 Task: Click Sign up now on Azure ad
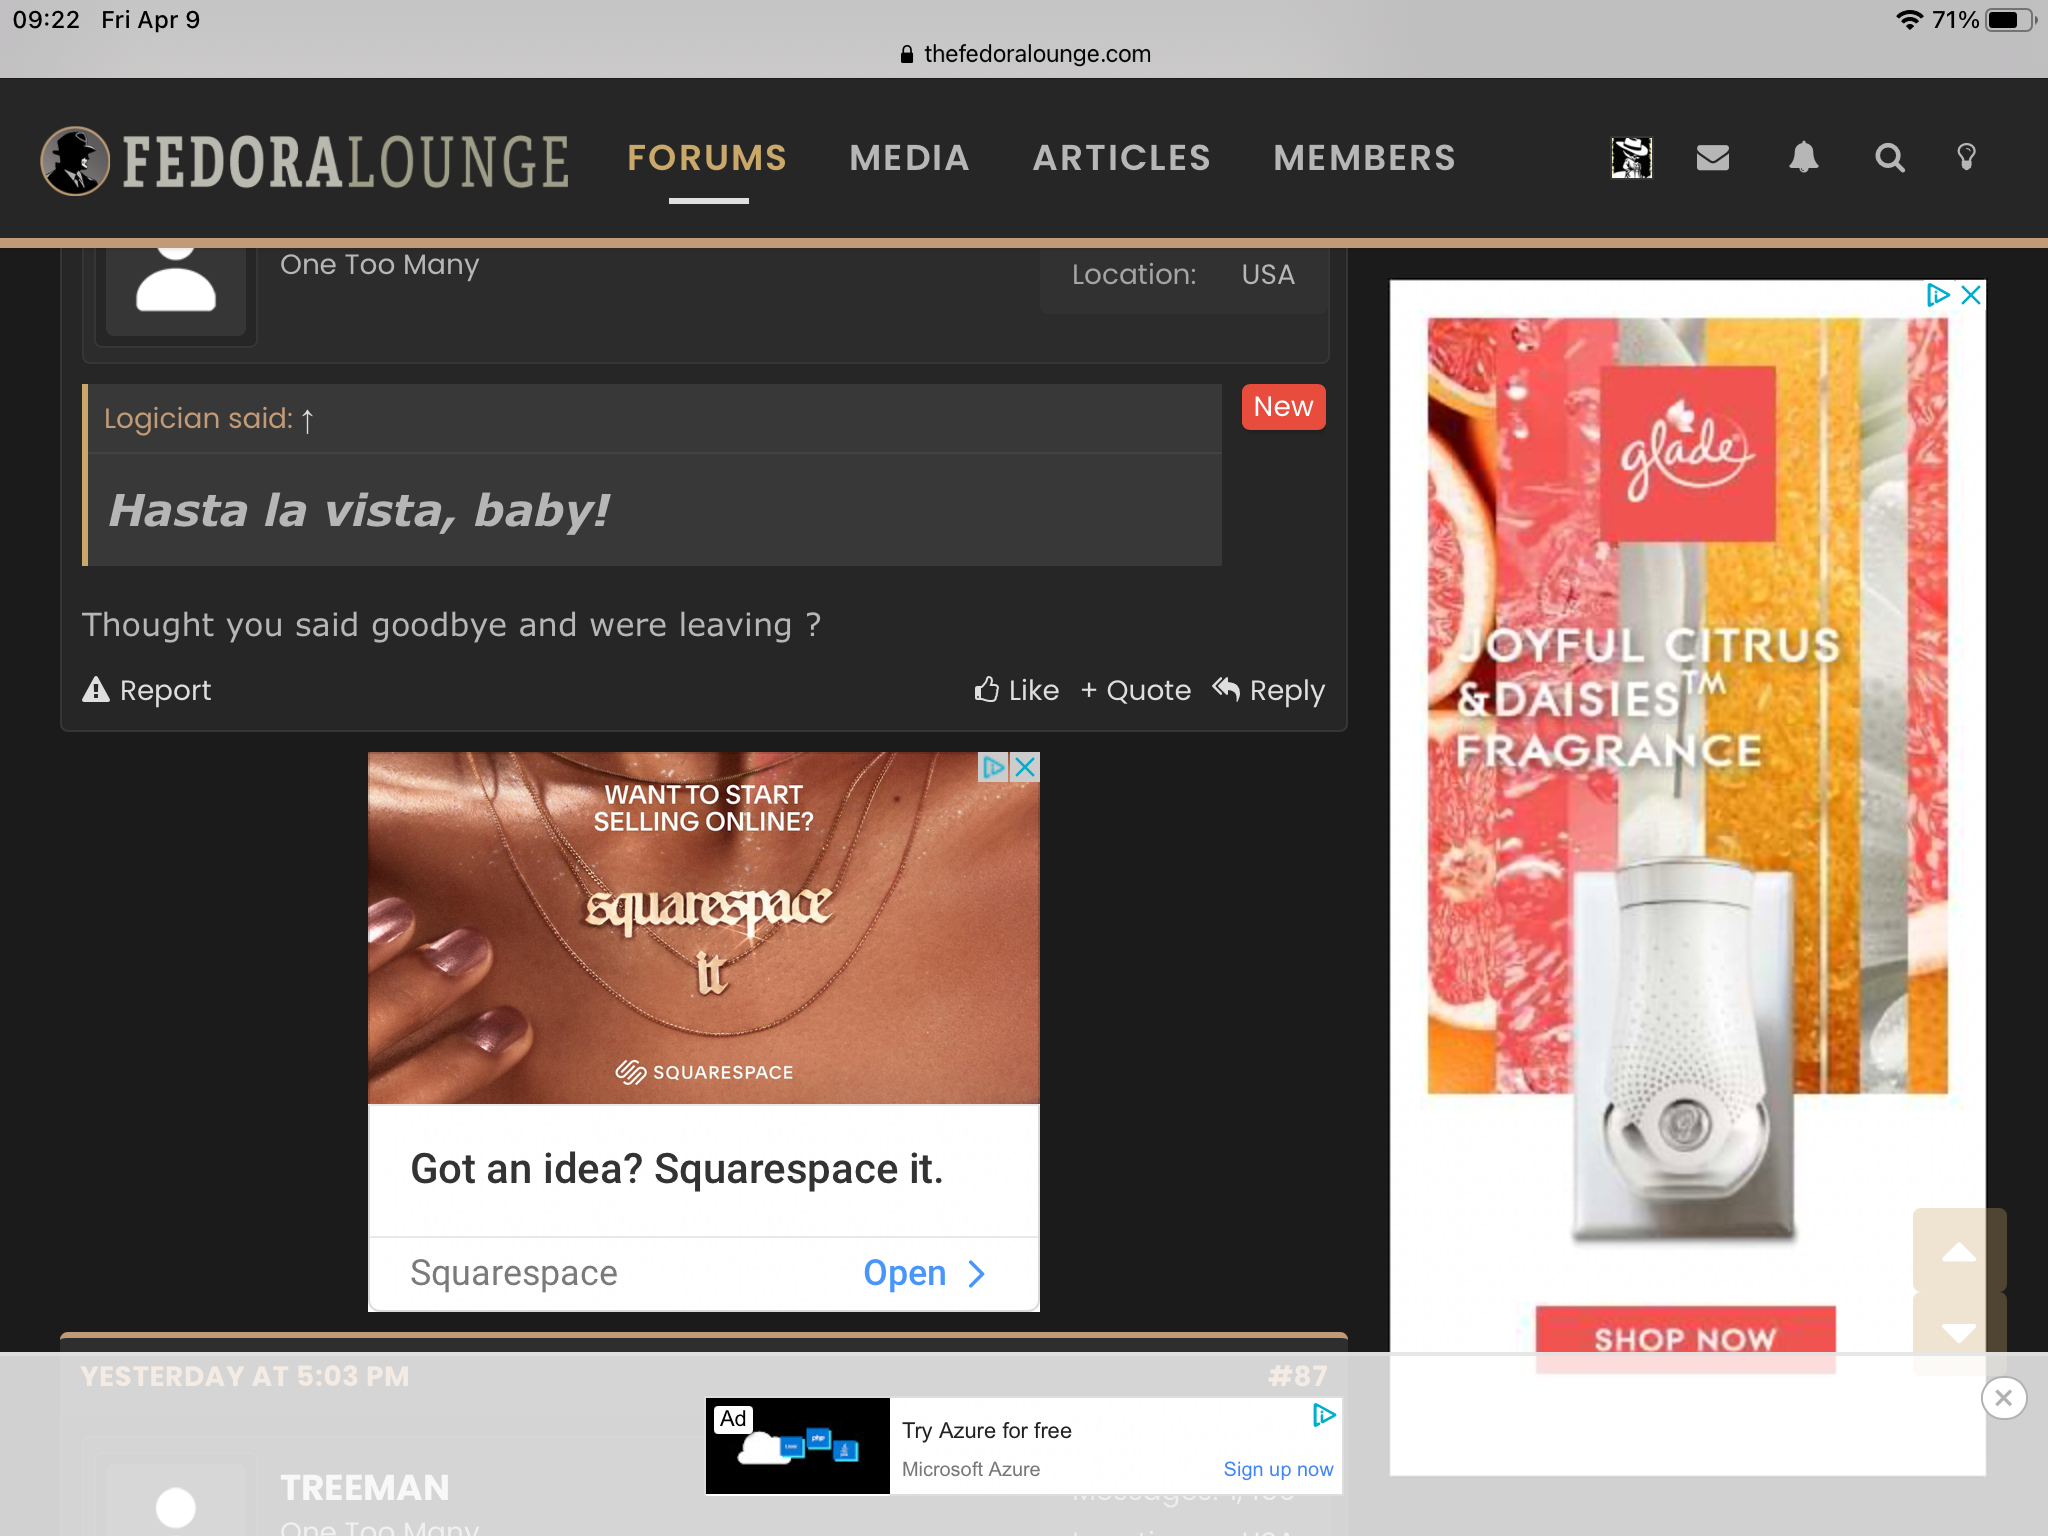(x=1278, y=1469)
